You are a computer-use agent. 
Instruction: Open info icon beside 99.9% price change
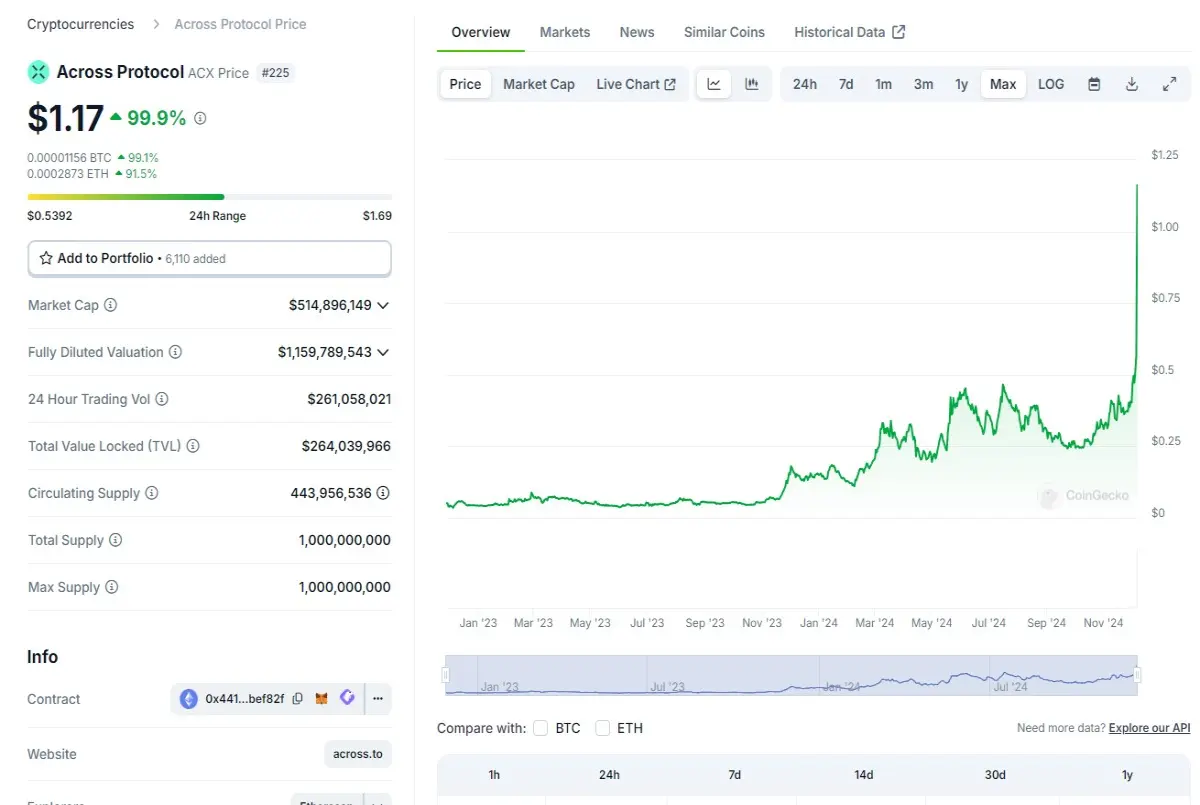(x=200, y=118)
